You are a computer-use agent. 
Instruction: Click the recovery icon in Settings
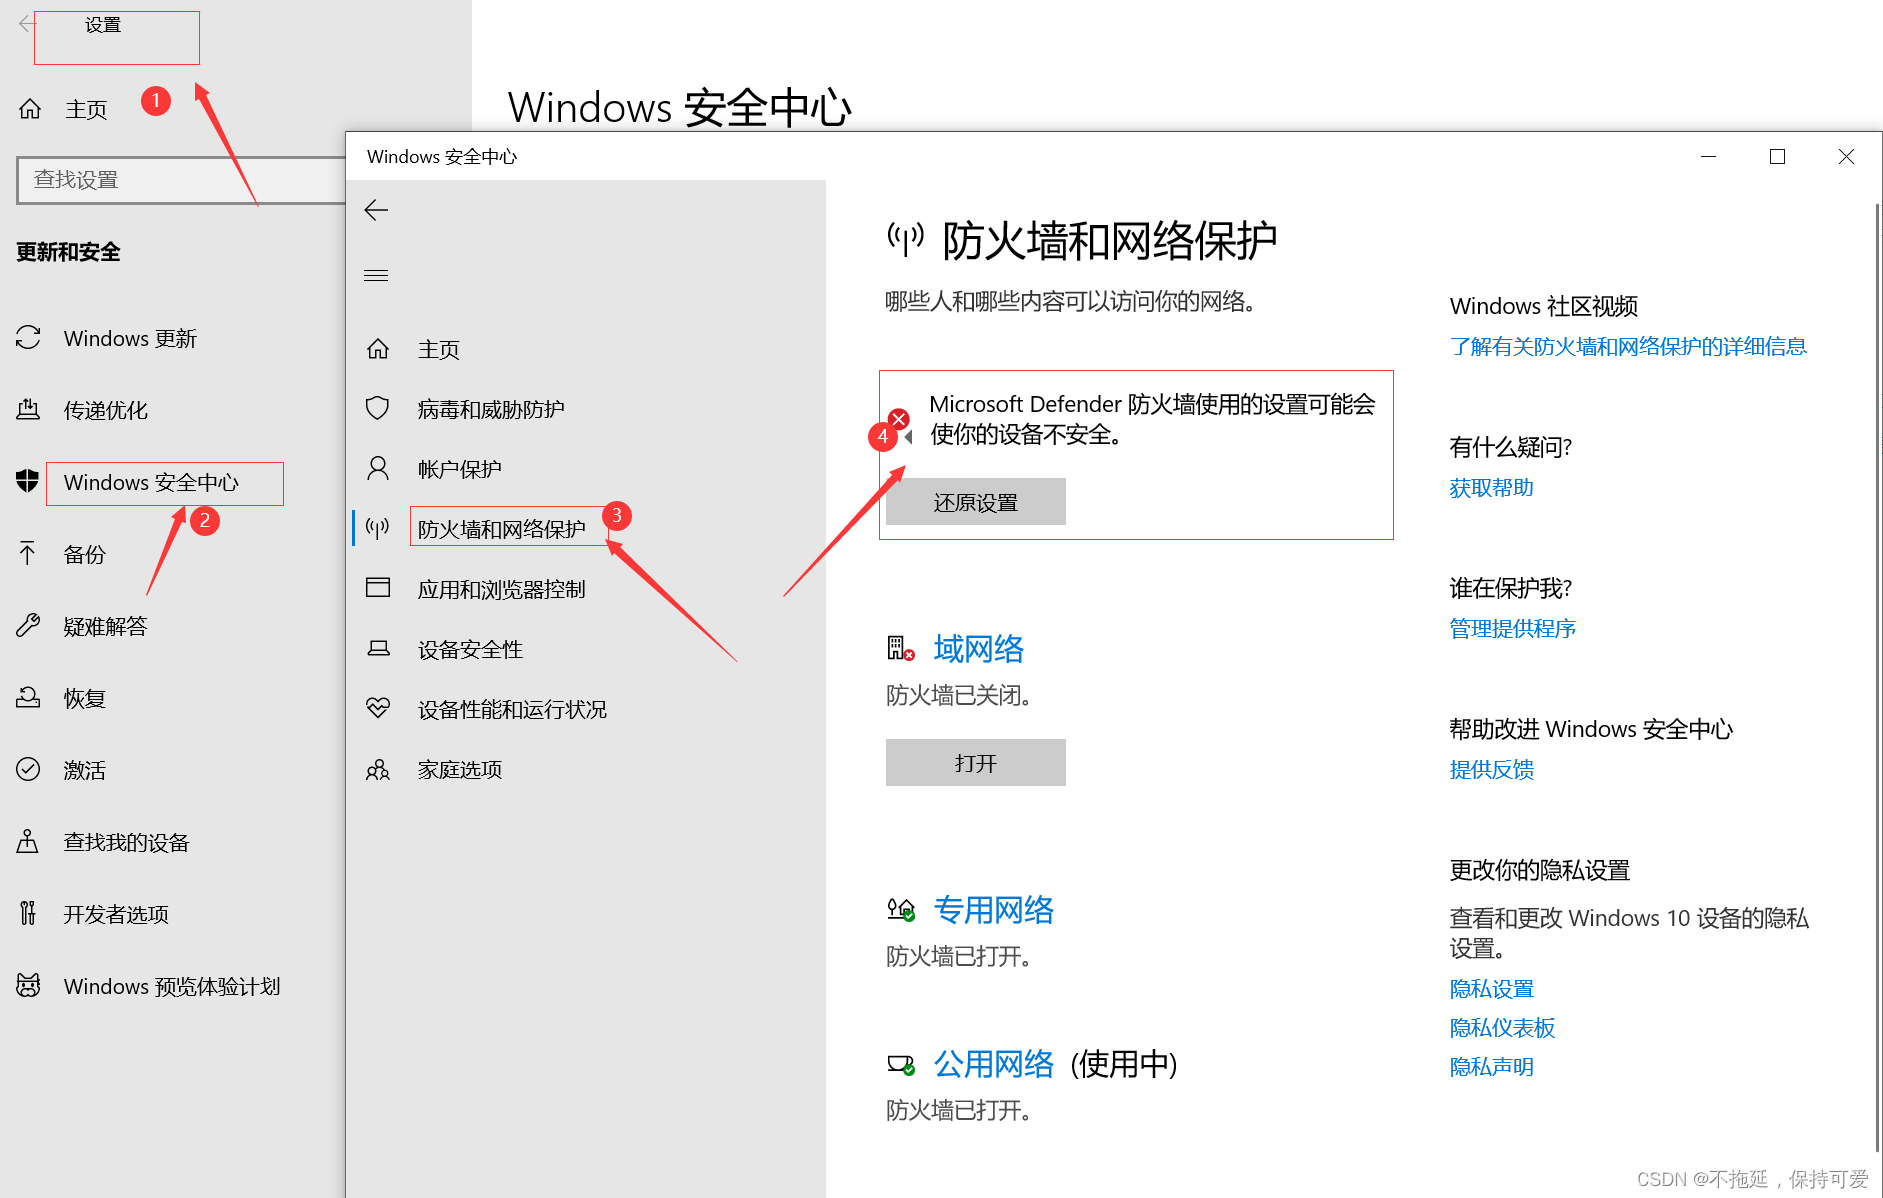[28, 698]
